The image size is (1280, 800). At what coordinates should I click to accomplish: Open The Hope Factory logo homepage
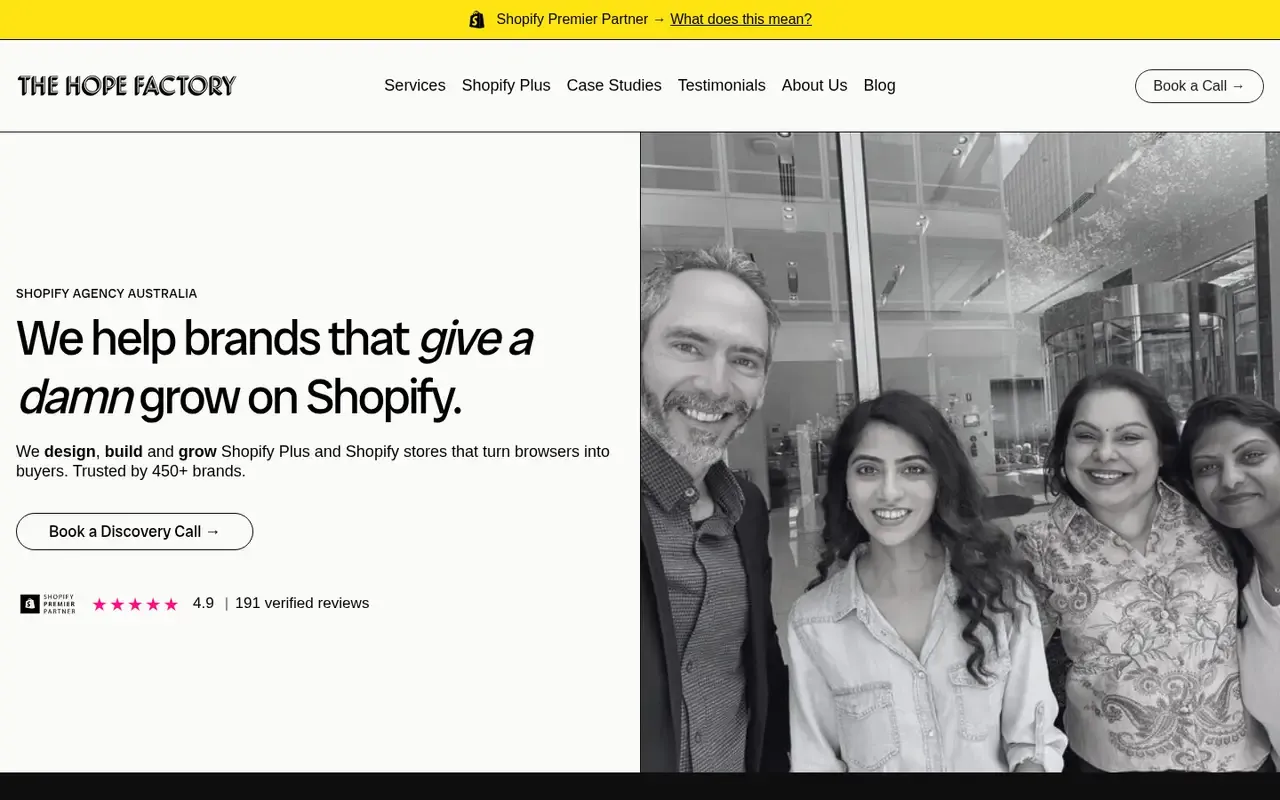tap(127, 86)
